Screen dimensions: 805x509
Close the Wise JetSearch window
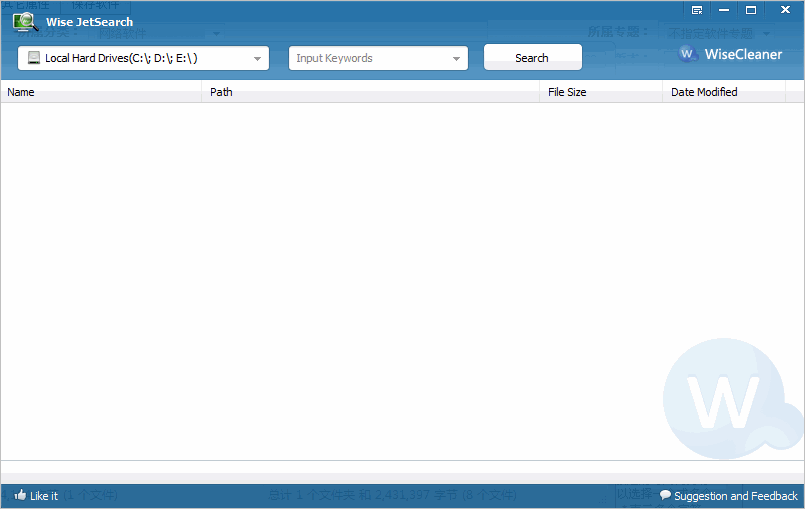pyautogui.click(x=785, y=10)
